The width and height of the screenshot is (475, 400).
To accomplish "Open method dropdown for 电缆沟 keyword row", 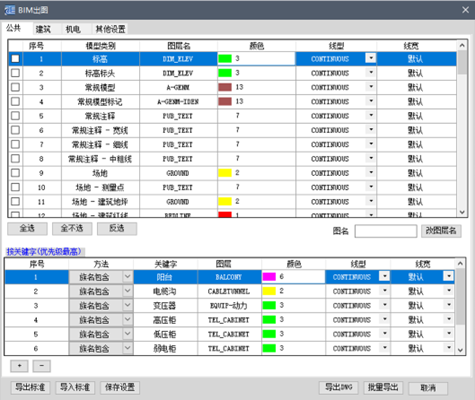I will 127,291.
